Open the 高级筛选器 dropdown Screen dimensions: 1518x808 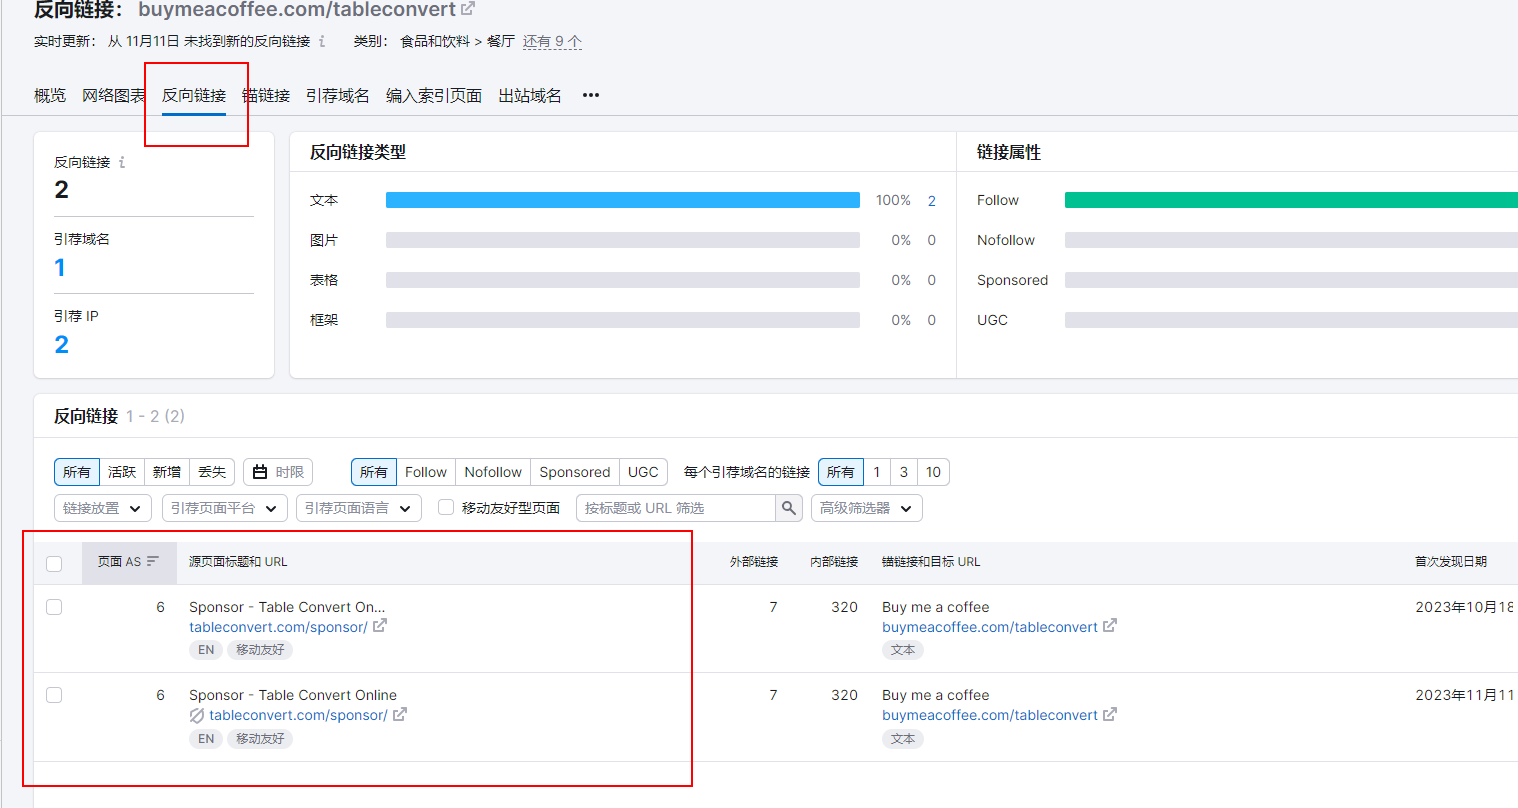click(866, 508)
